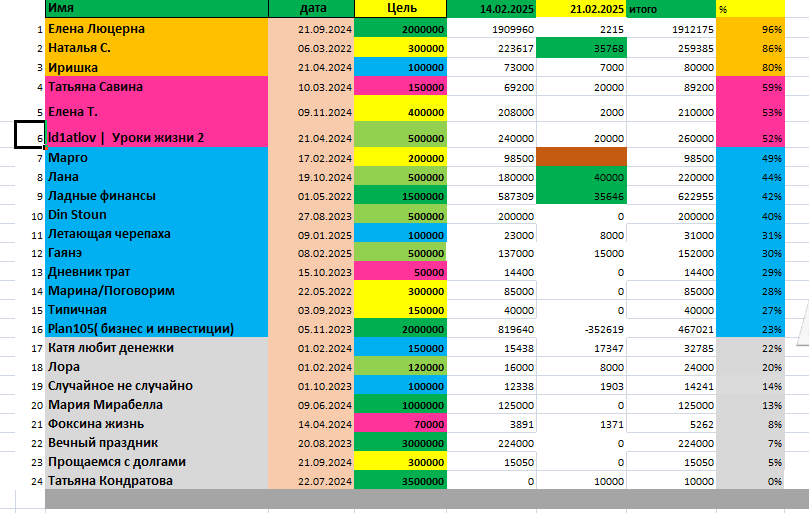Click the total '5262'
This screenshot has height=513, width=809.
671,424
